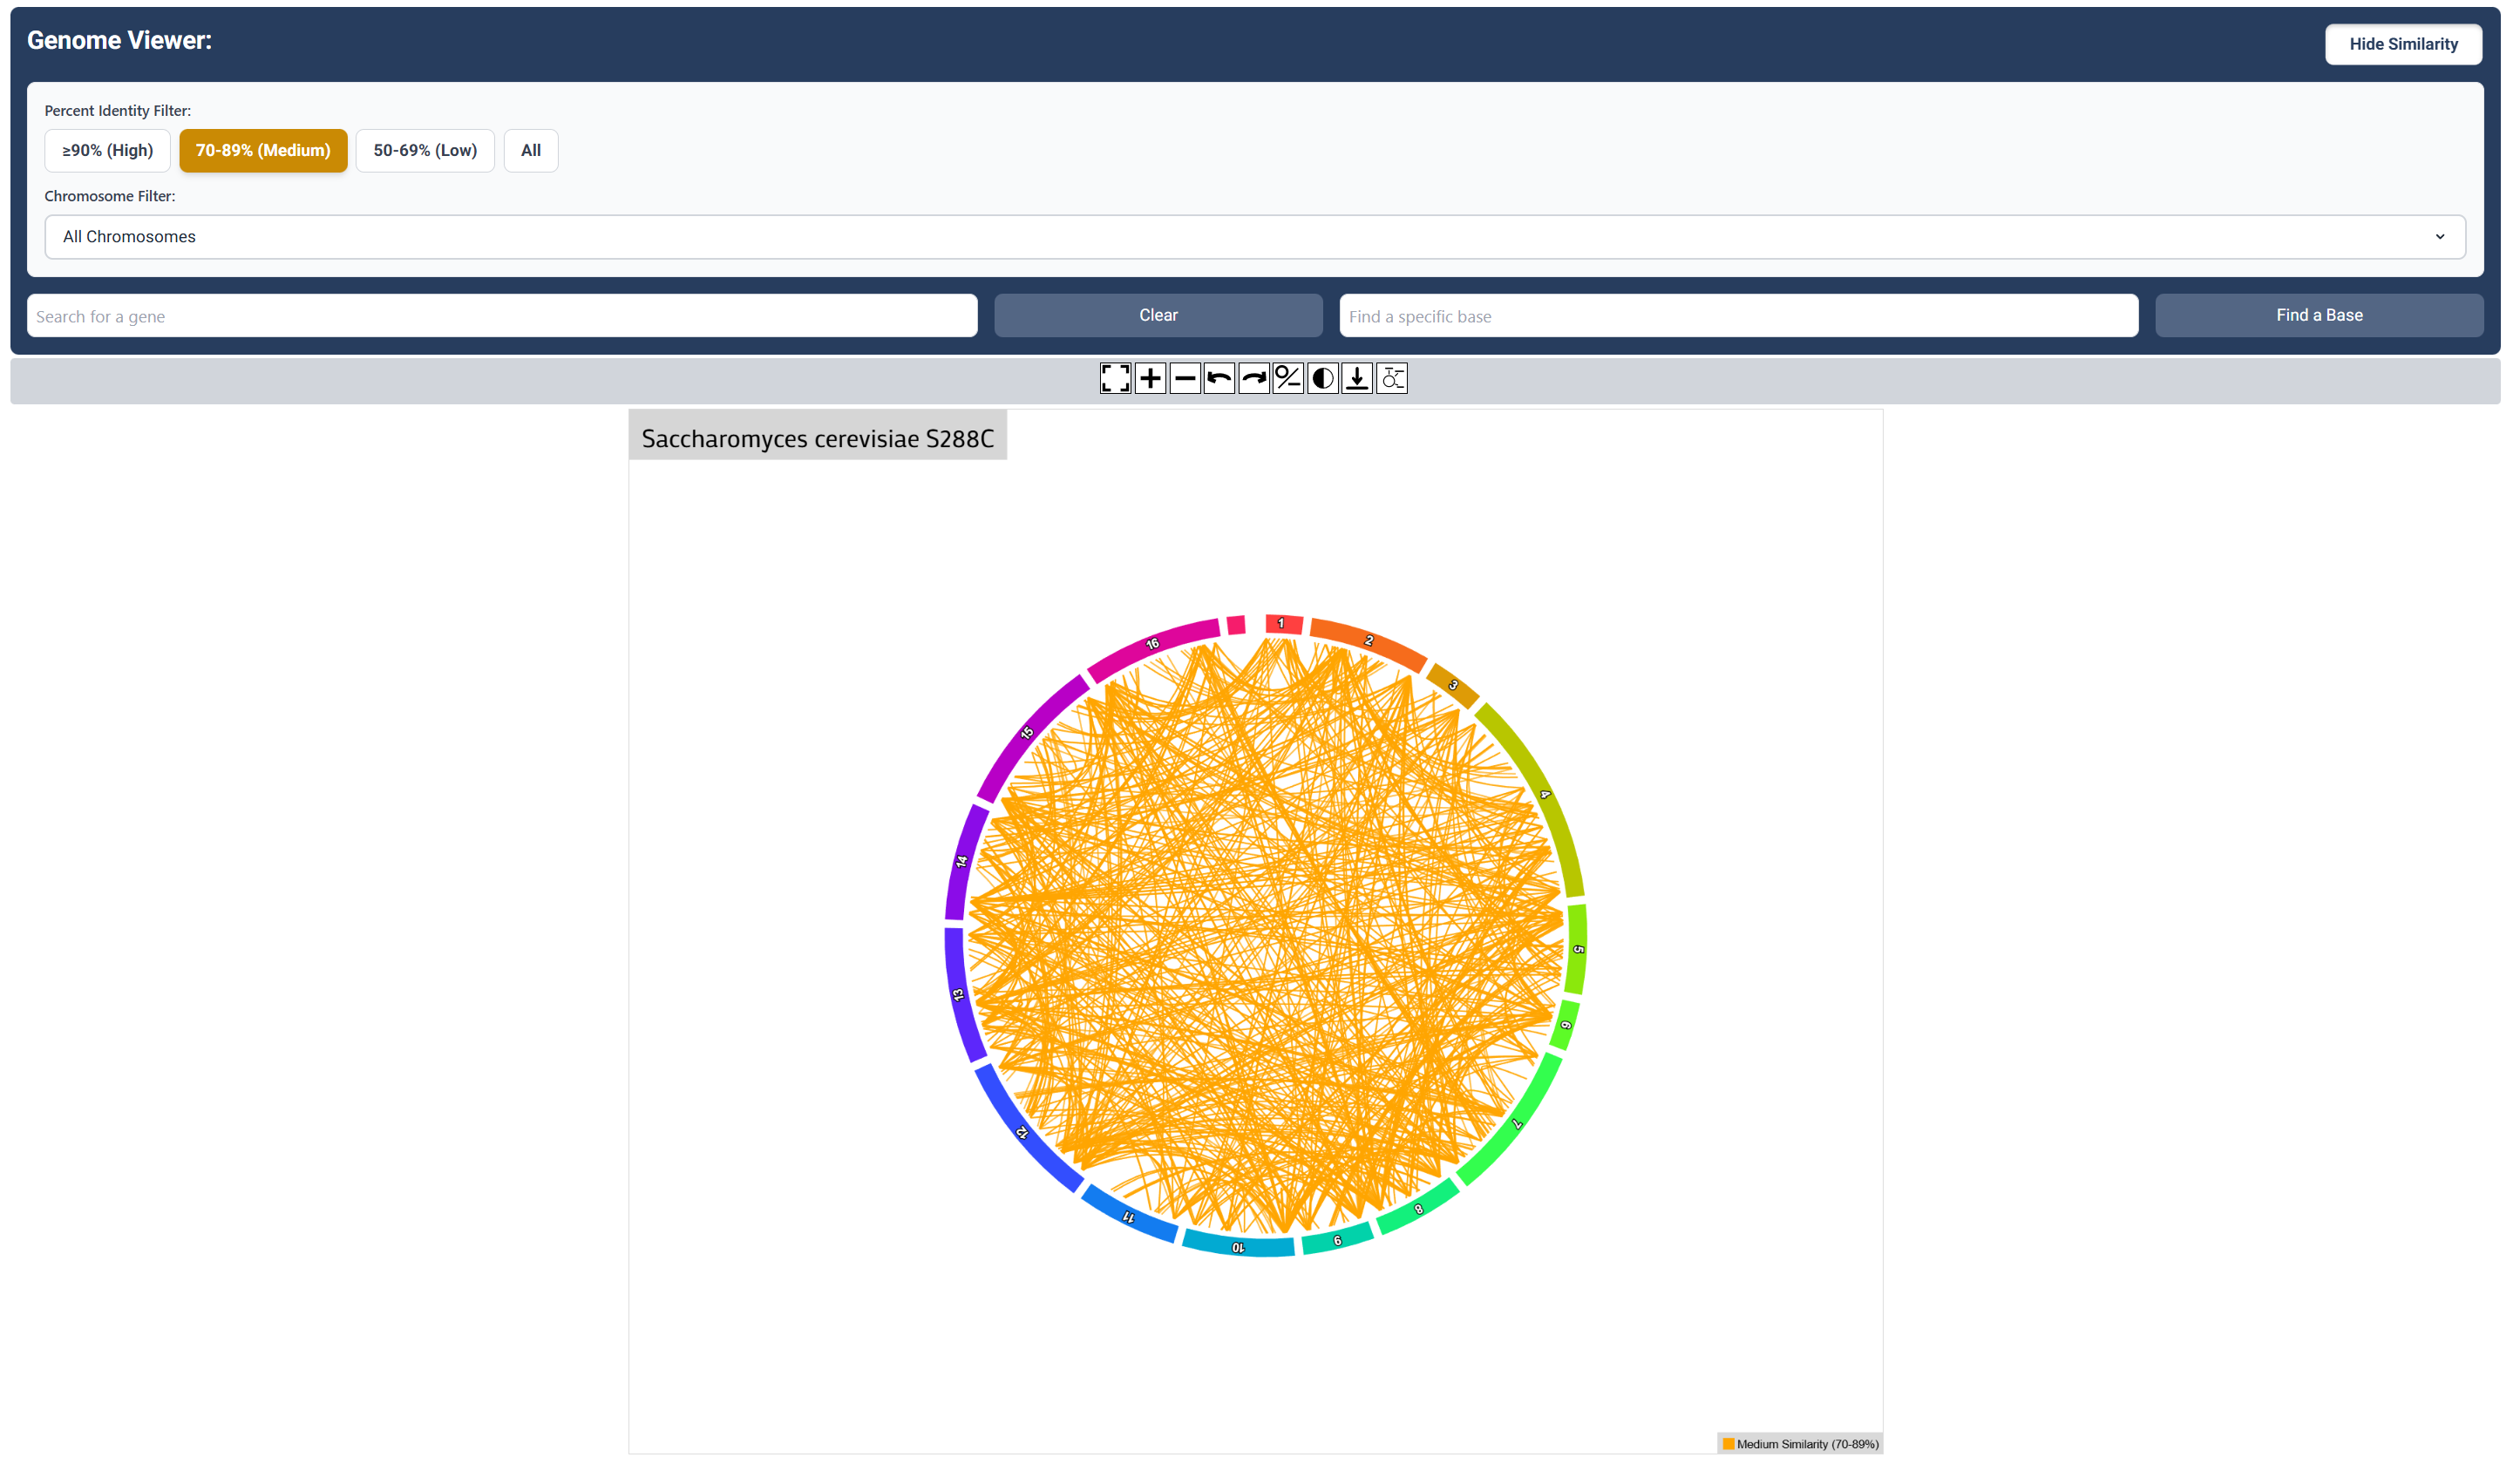Click the chromosome dropdown chevron

pyautogui.click(x=2440, y=237)
